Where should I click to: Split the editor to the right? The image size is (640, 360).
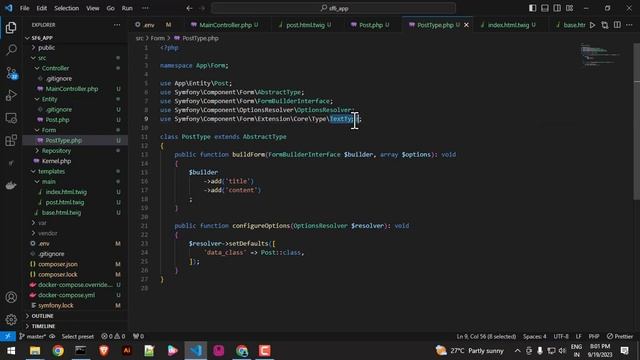click(x=617, y=25)
